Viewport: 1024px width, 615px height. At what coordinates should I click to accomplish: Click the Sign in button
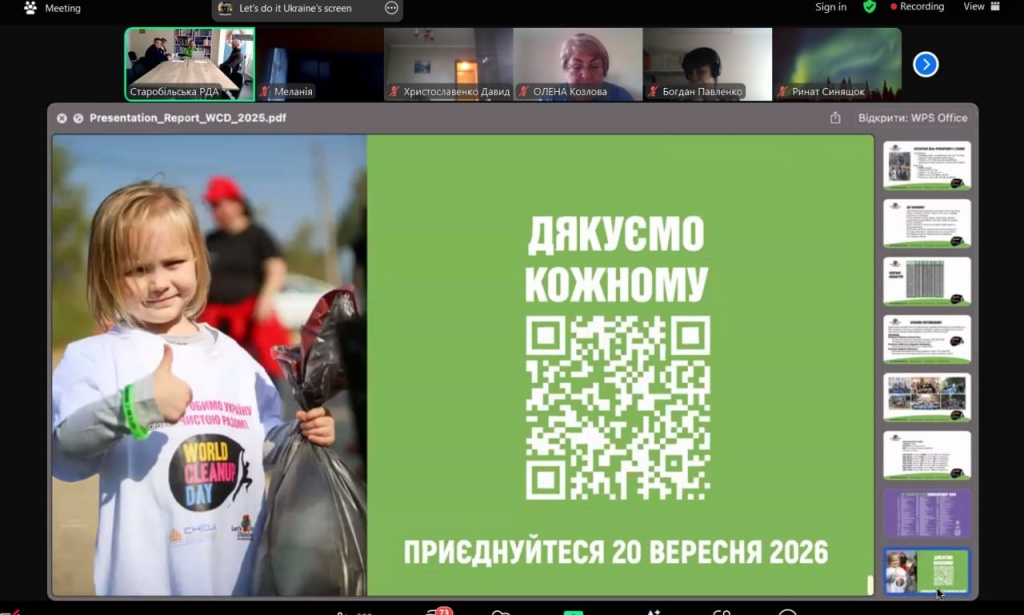click(x=830, y=7)
